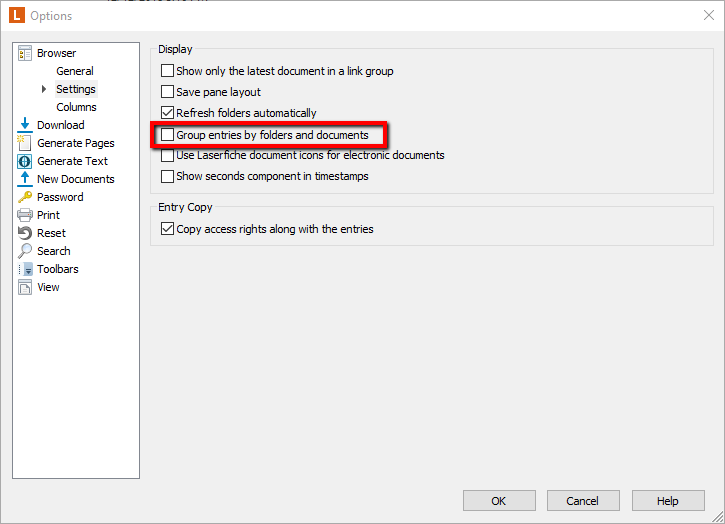Viewport: 725px width, 524px height.
Task: Open Generate Pages via its page icon
Action: click(25, 143)
